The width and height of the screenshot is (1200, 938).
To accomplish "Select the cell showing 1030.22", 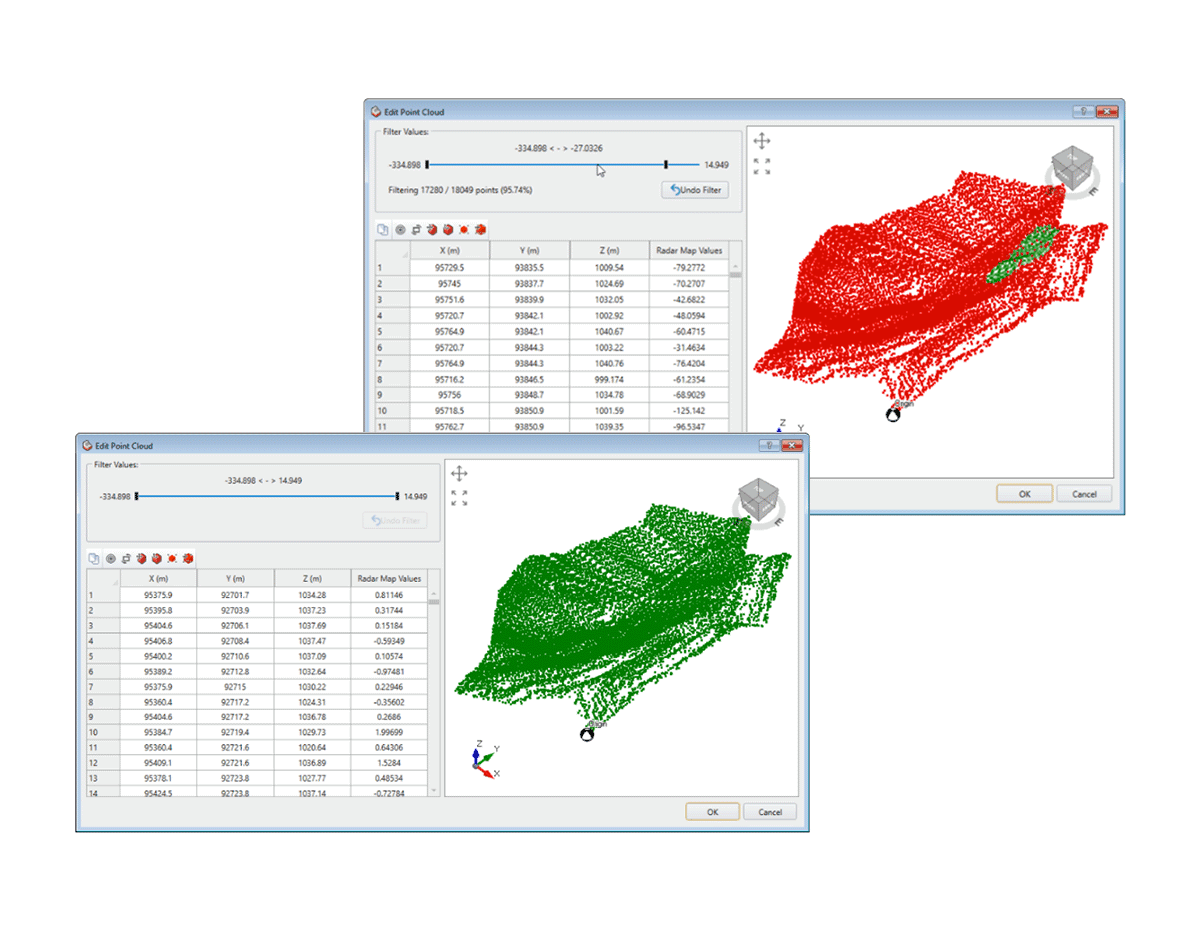I will tap(311, 687).
